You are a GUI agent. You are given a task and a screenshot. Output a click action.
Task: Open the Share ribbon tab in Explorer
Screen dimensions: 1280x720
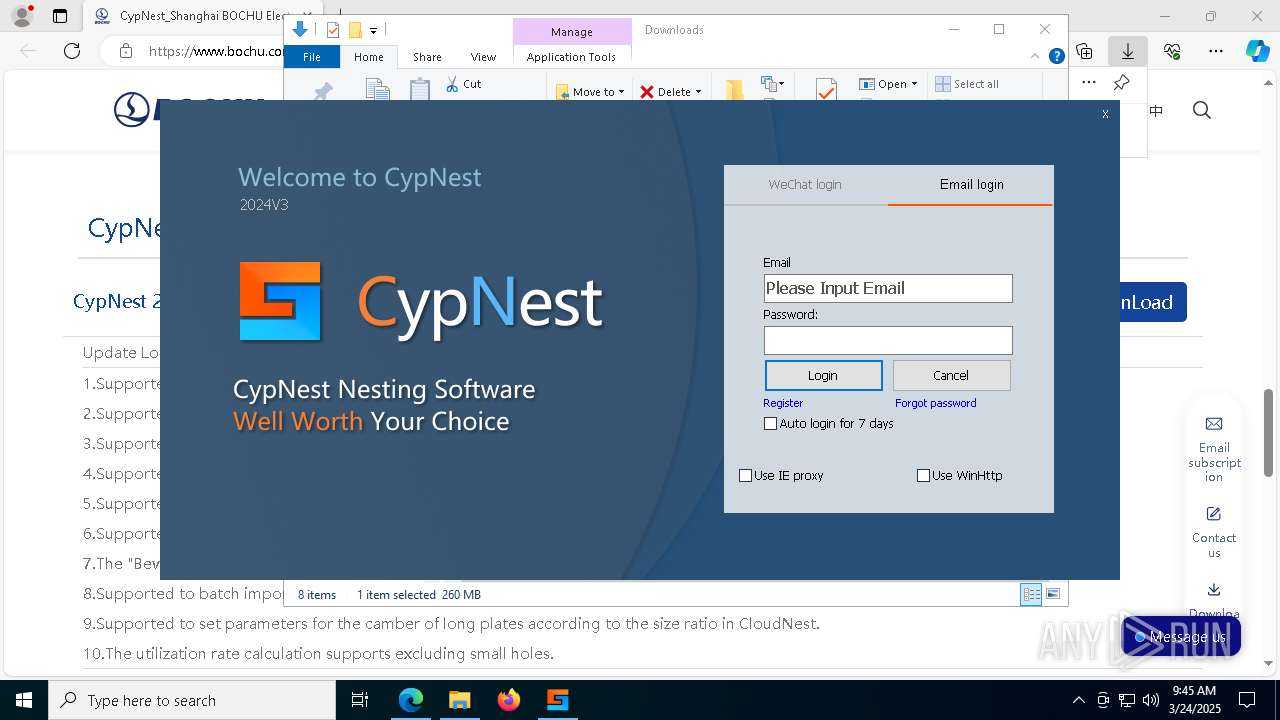click(427, 57)
